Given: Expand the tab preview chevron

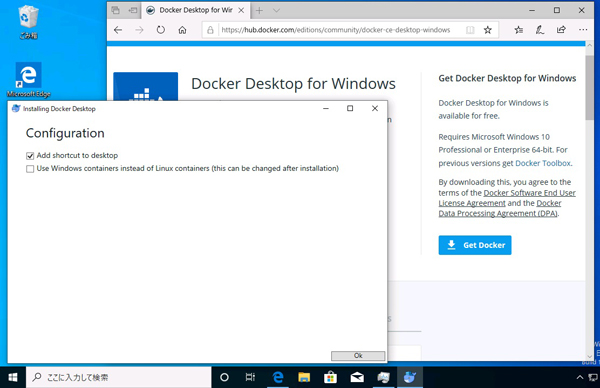Looking at the screenshot, I should pyautogui.click(x=276, y=10).
